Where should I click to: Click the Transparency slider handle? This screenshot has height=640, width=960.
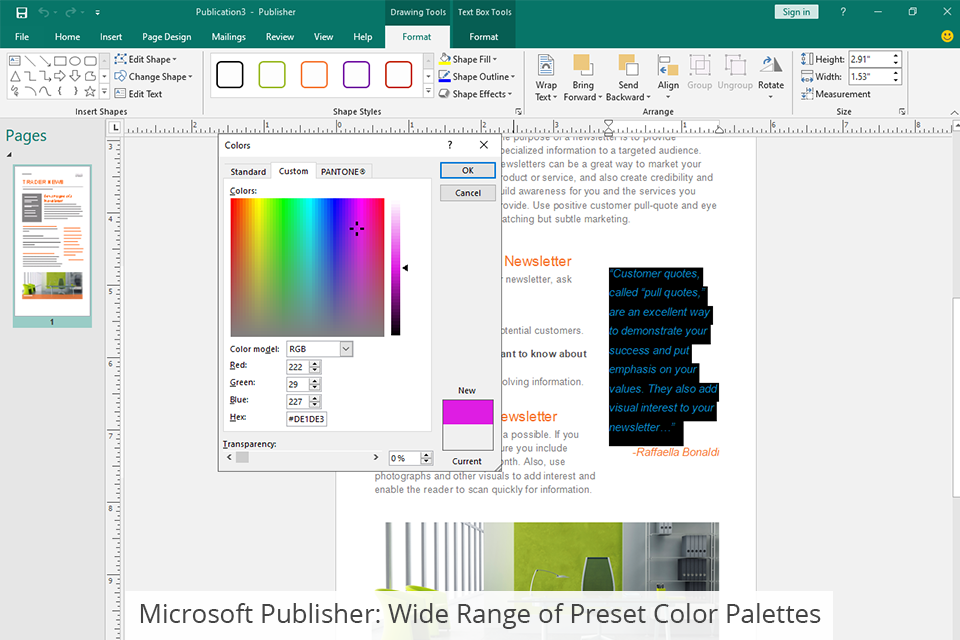[242, 457]
